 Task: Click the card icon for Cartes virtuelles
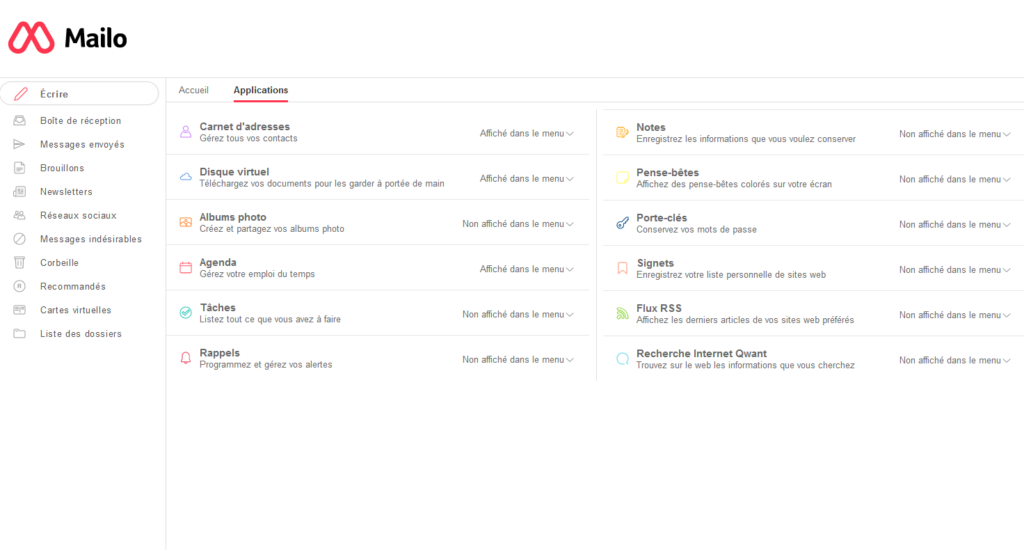(20, 310)
